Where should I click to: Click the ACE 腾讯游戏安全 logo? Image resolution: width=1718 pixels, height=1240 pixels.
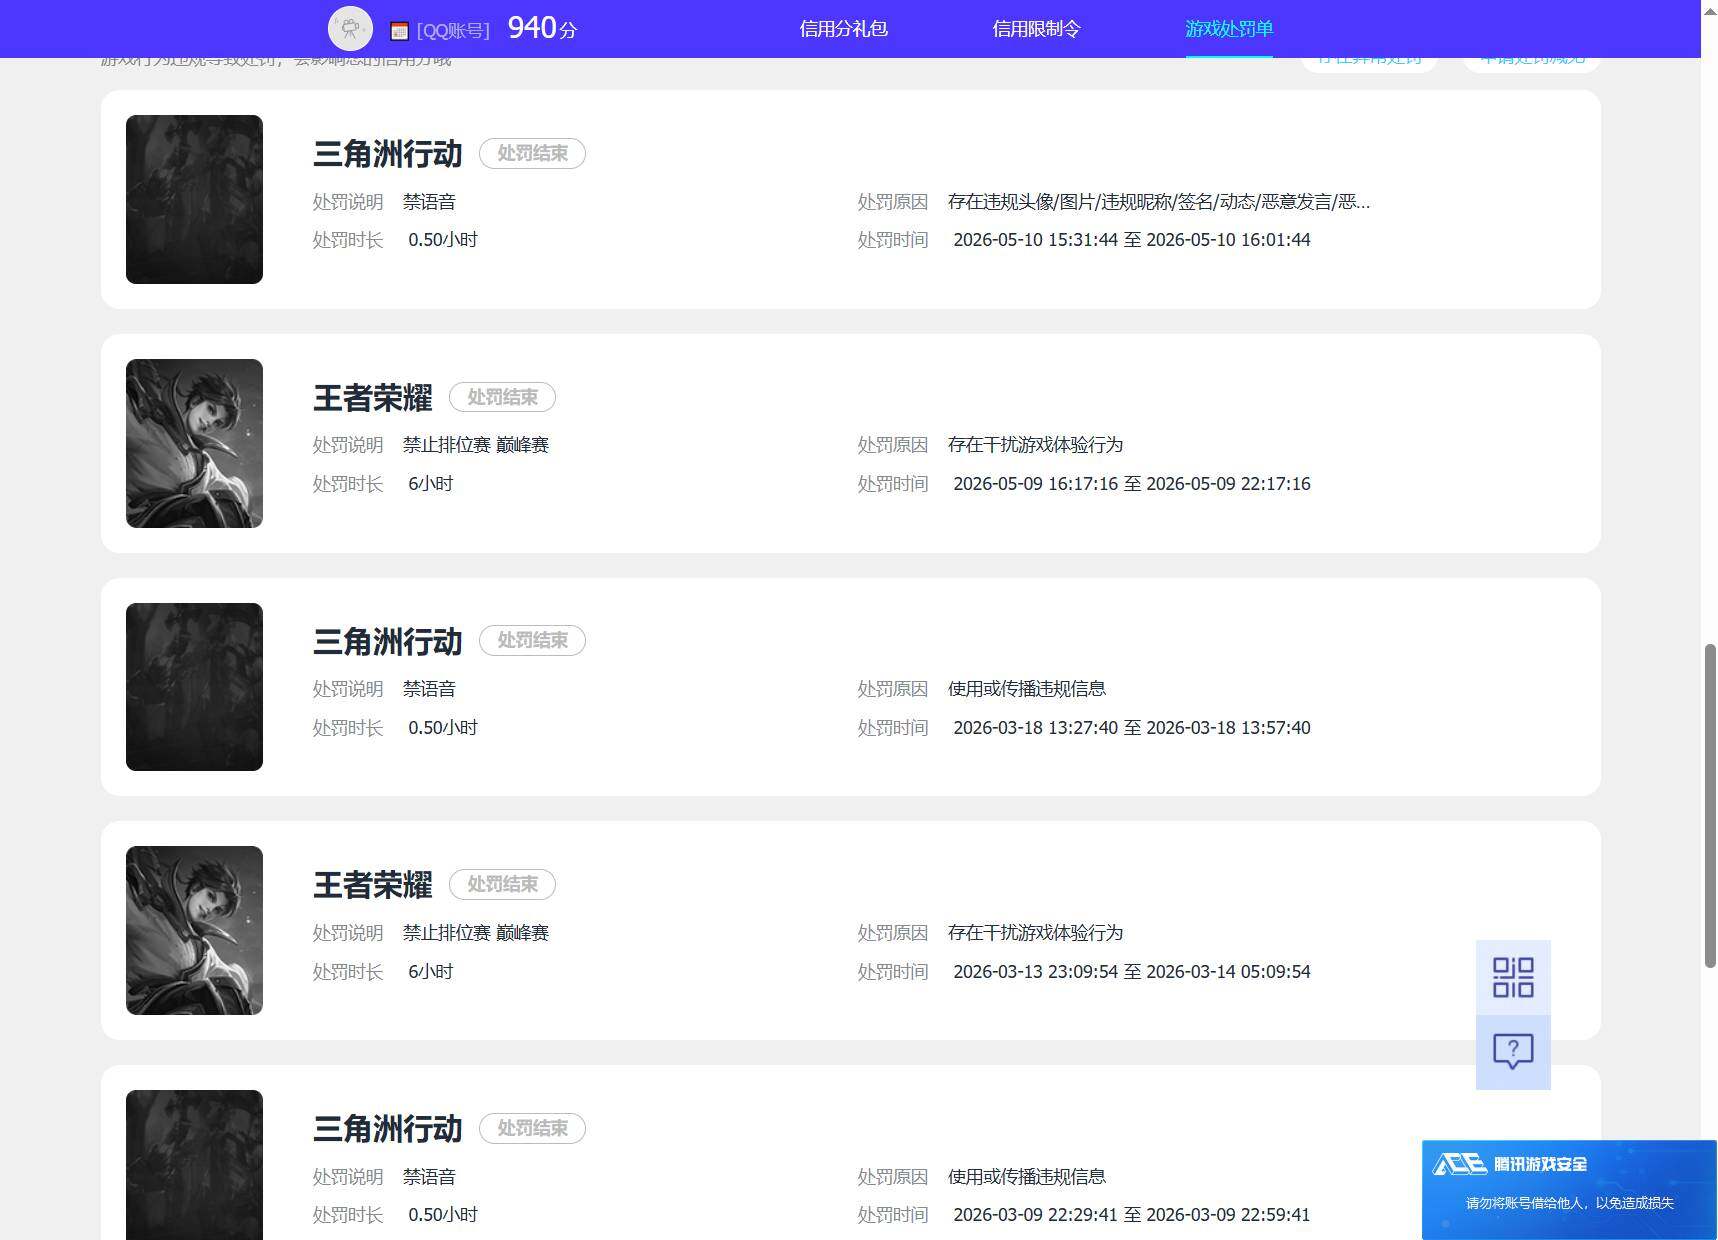coord(1510,1164)
